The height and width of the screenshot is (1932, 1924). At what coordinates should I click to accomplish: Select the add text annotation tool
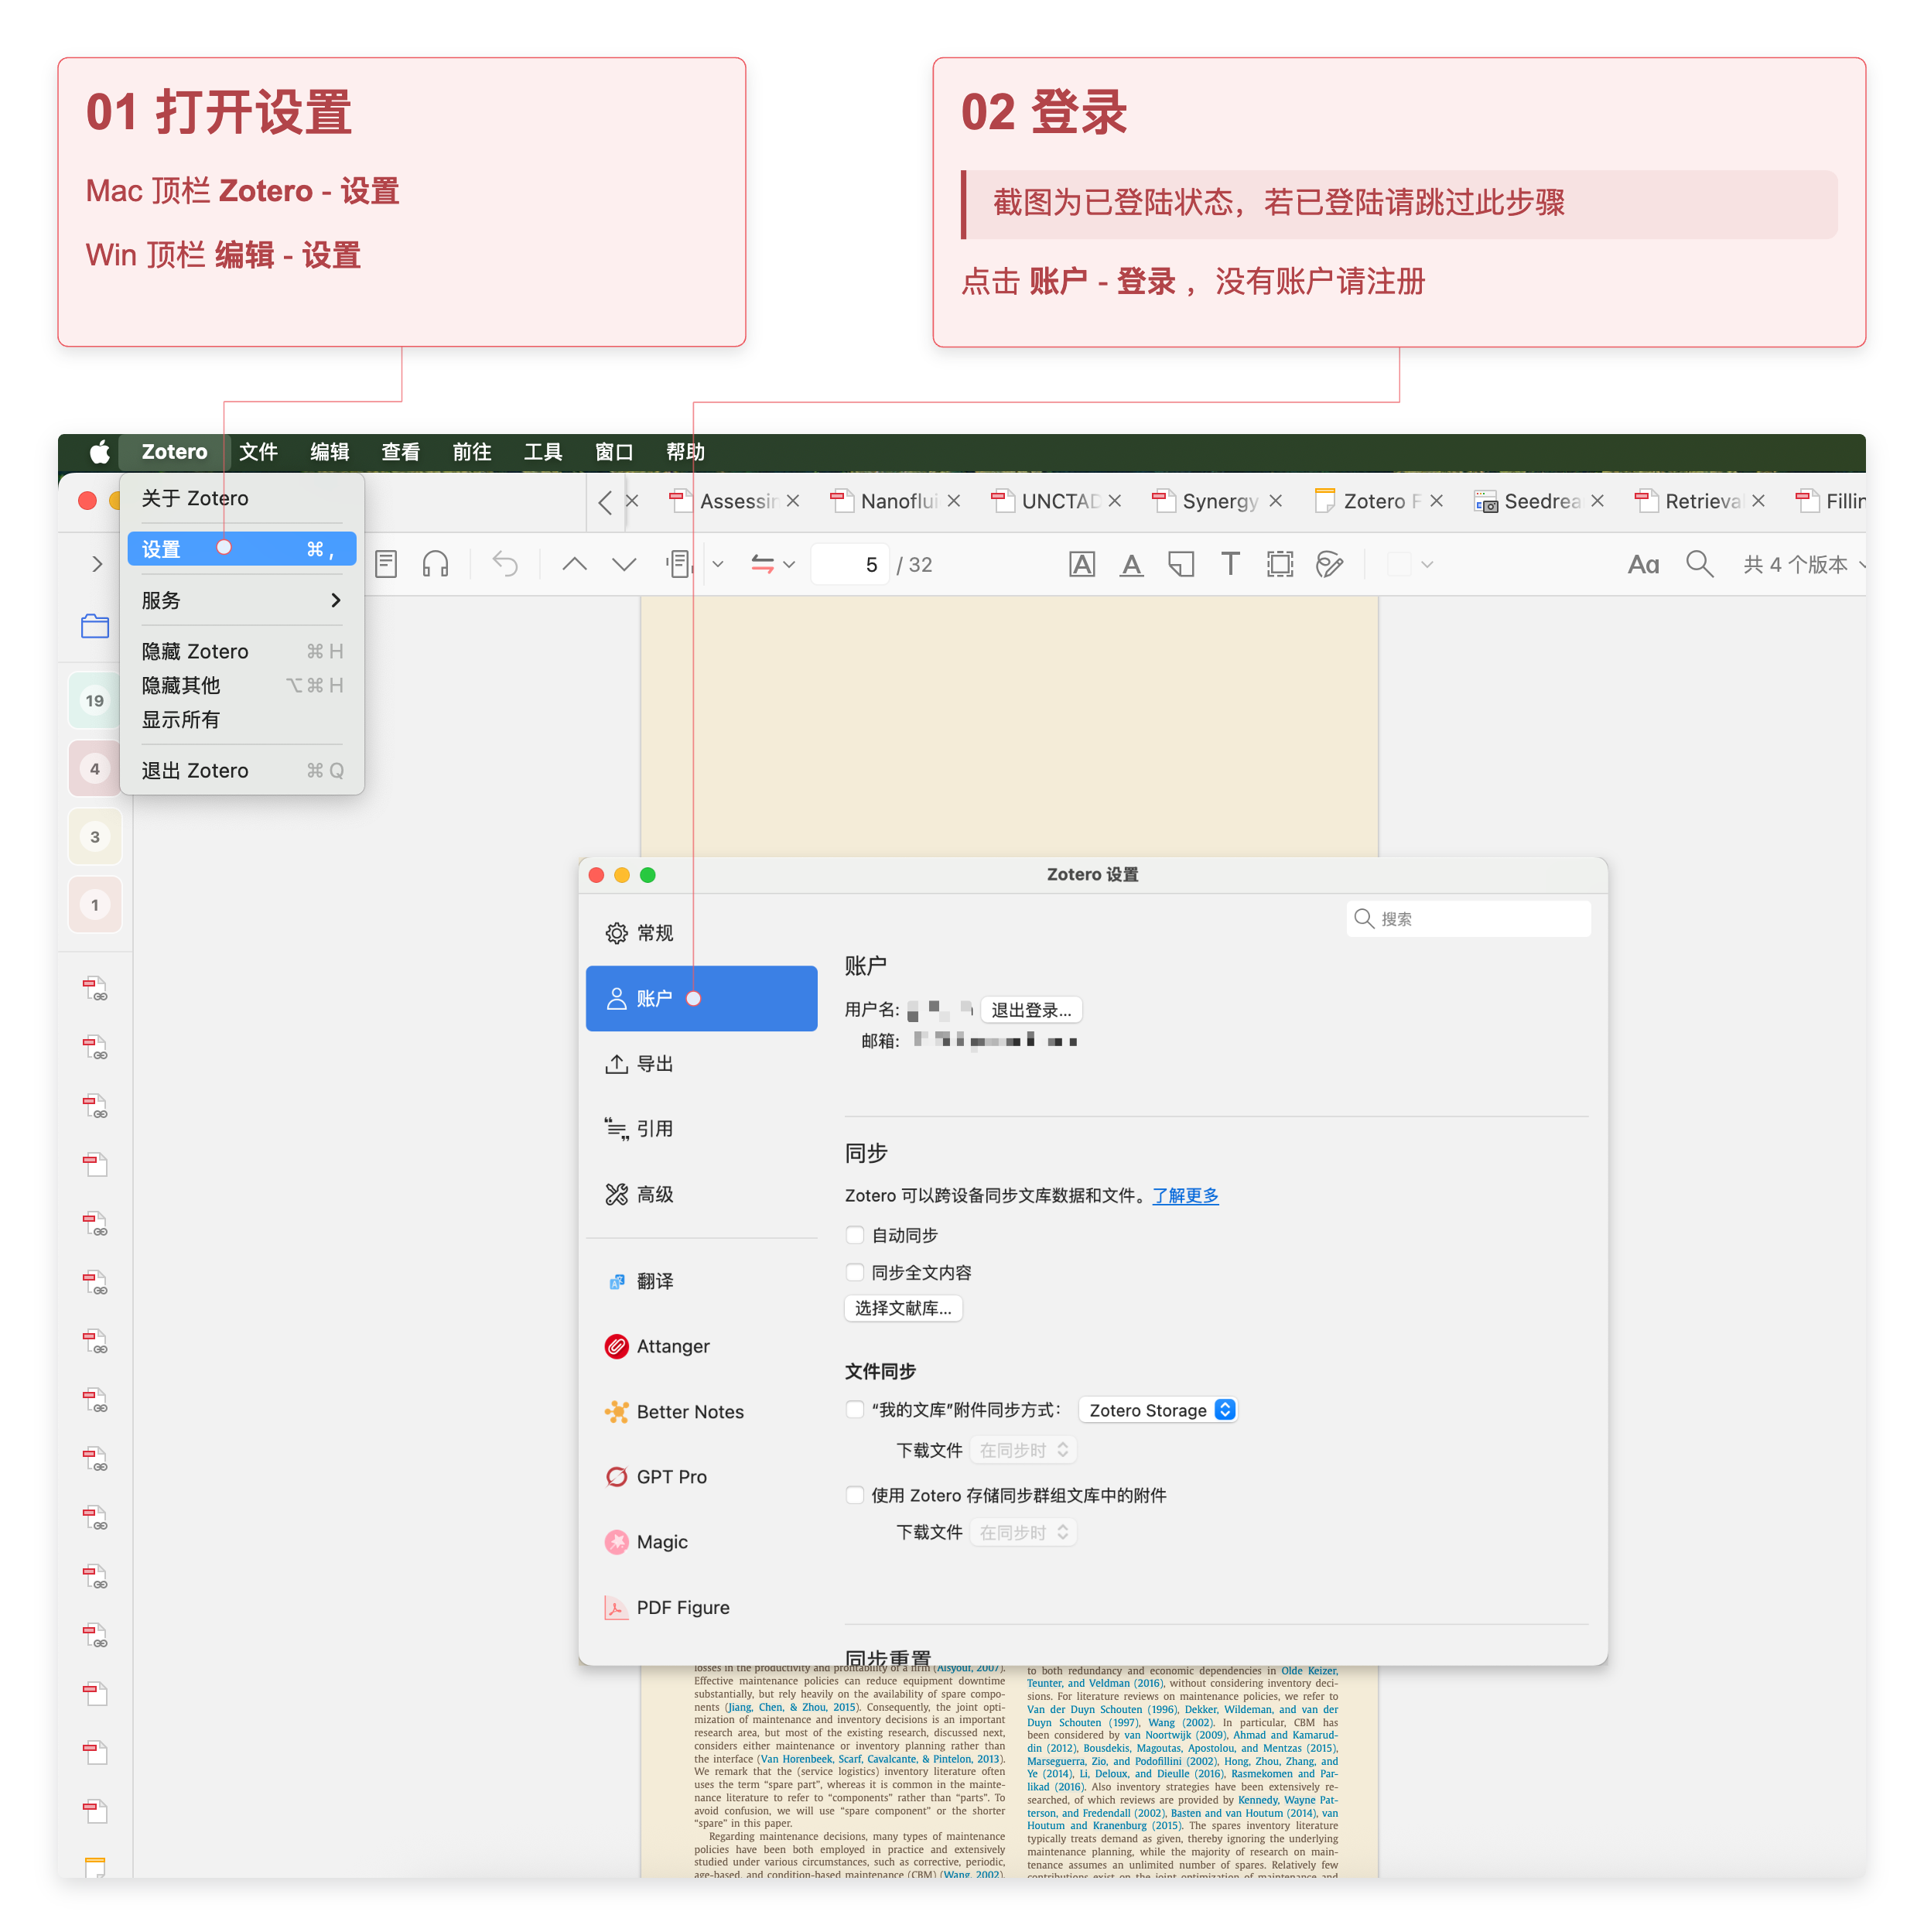1230,564
